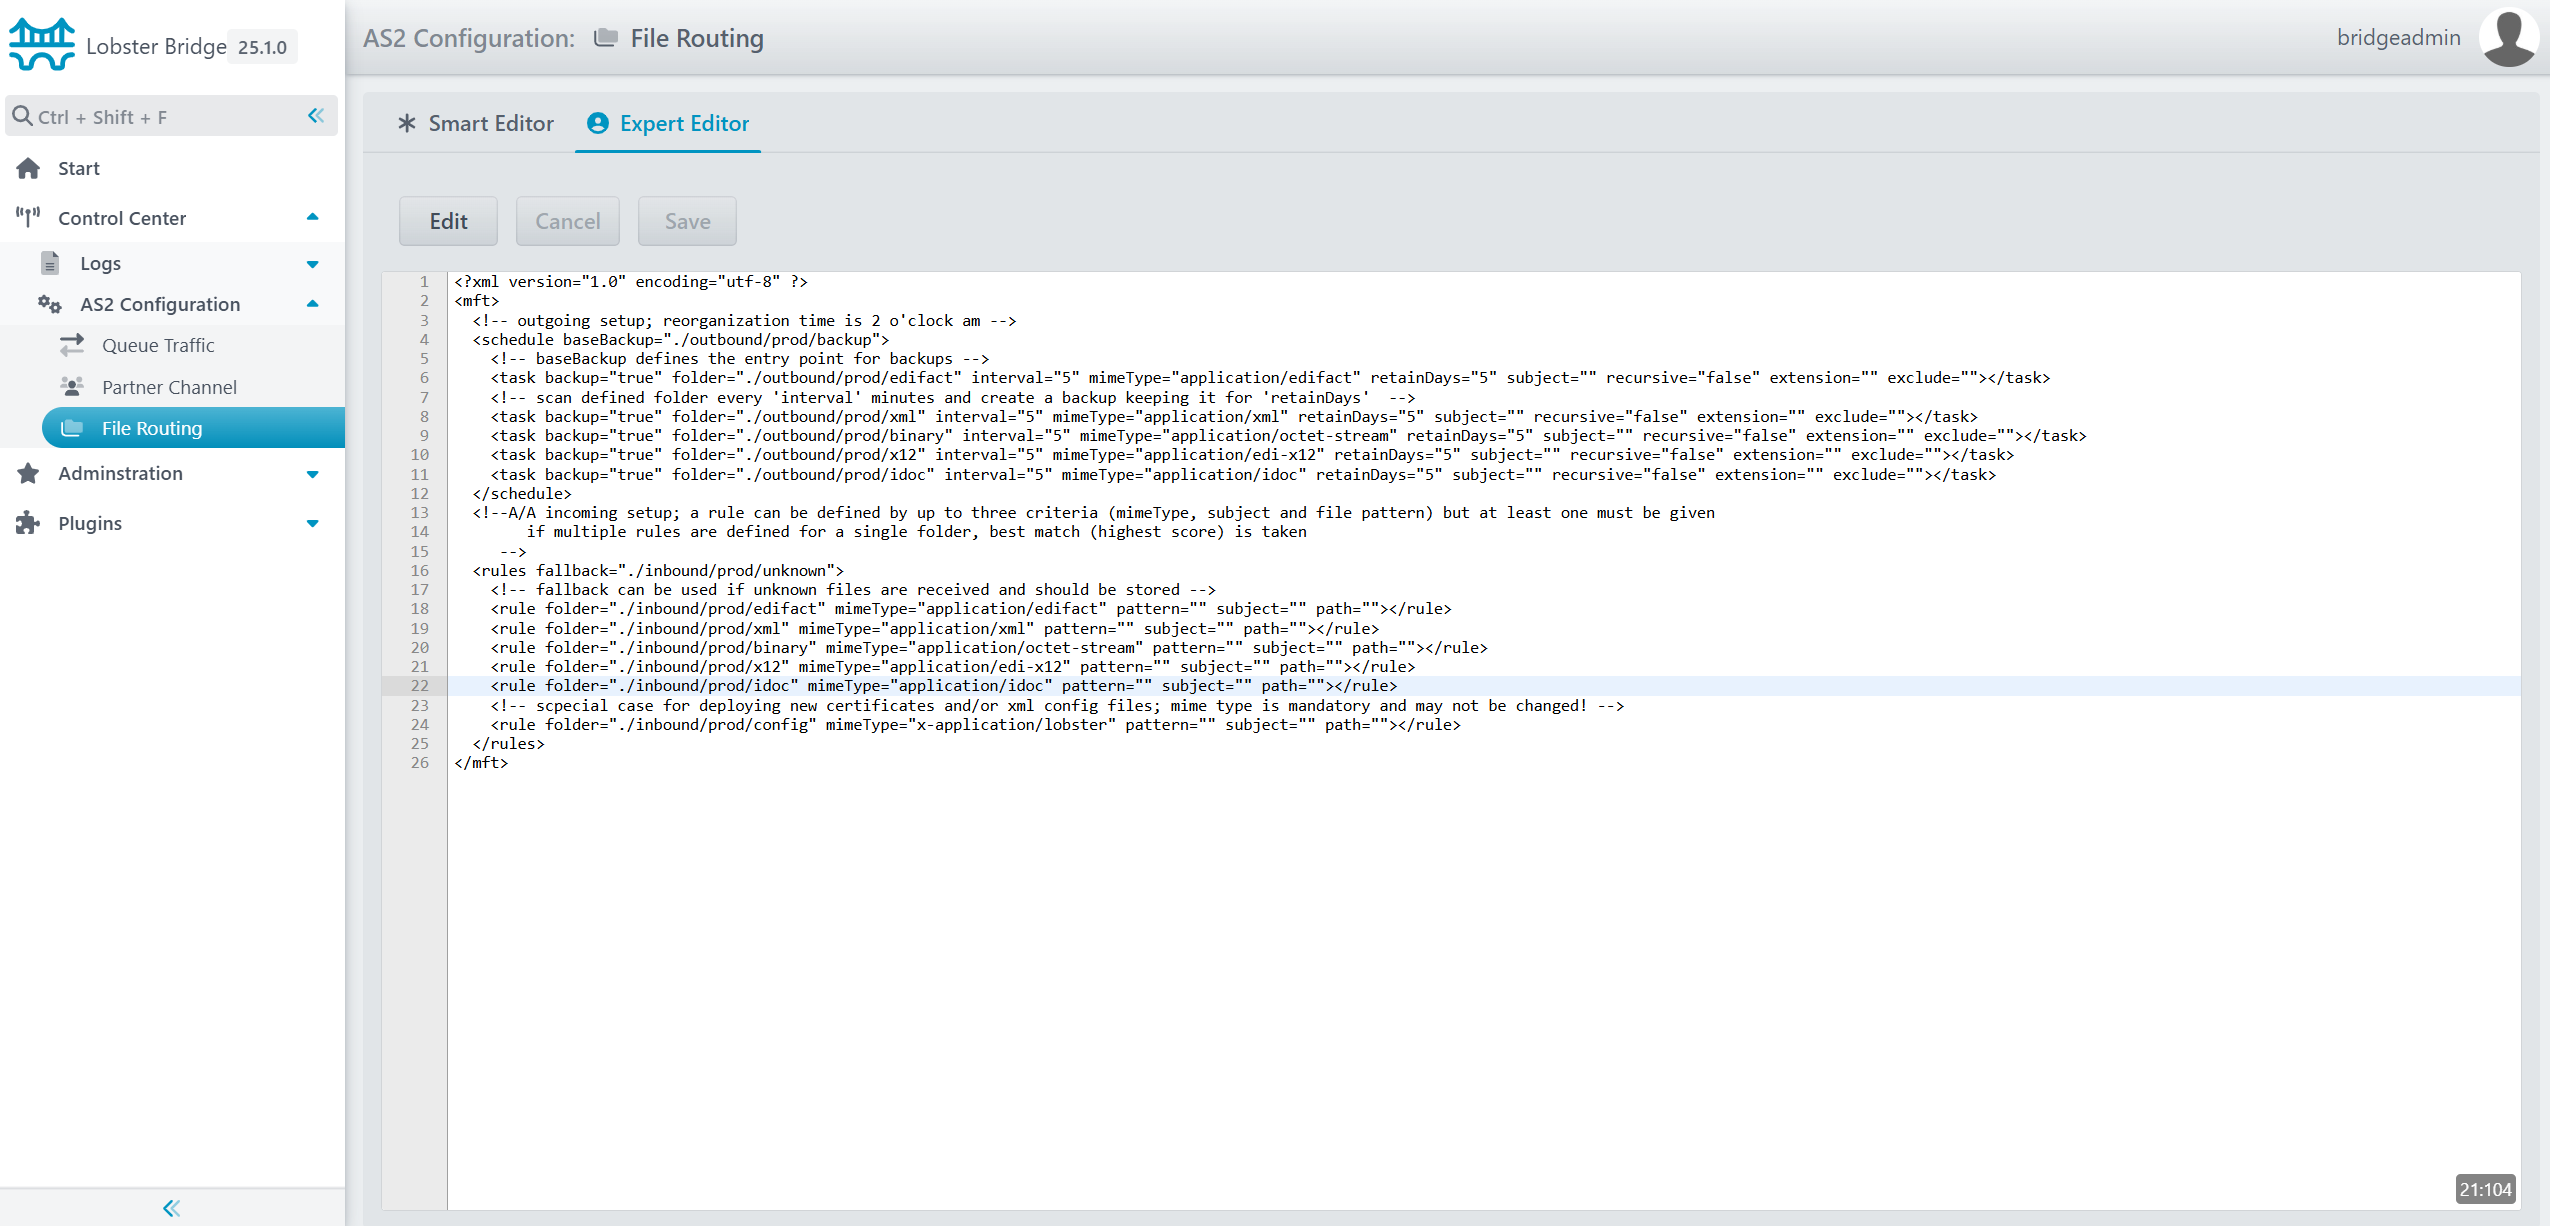Click the Start home icon

tap(28, 168)
